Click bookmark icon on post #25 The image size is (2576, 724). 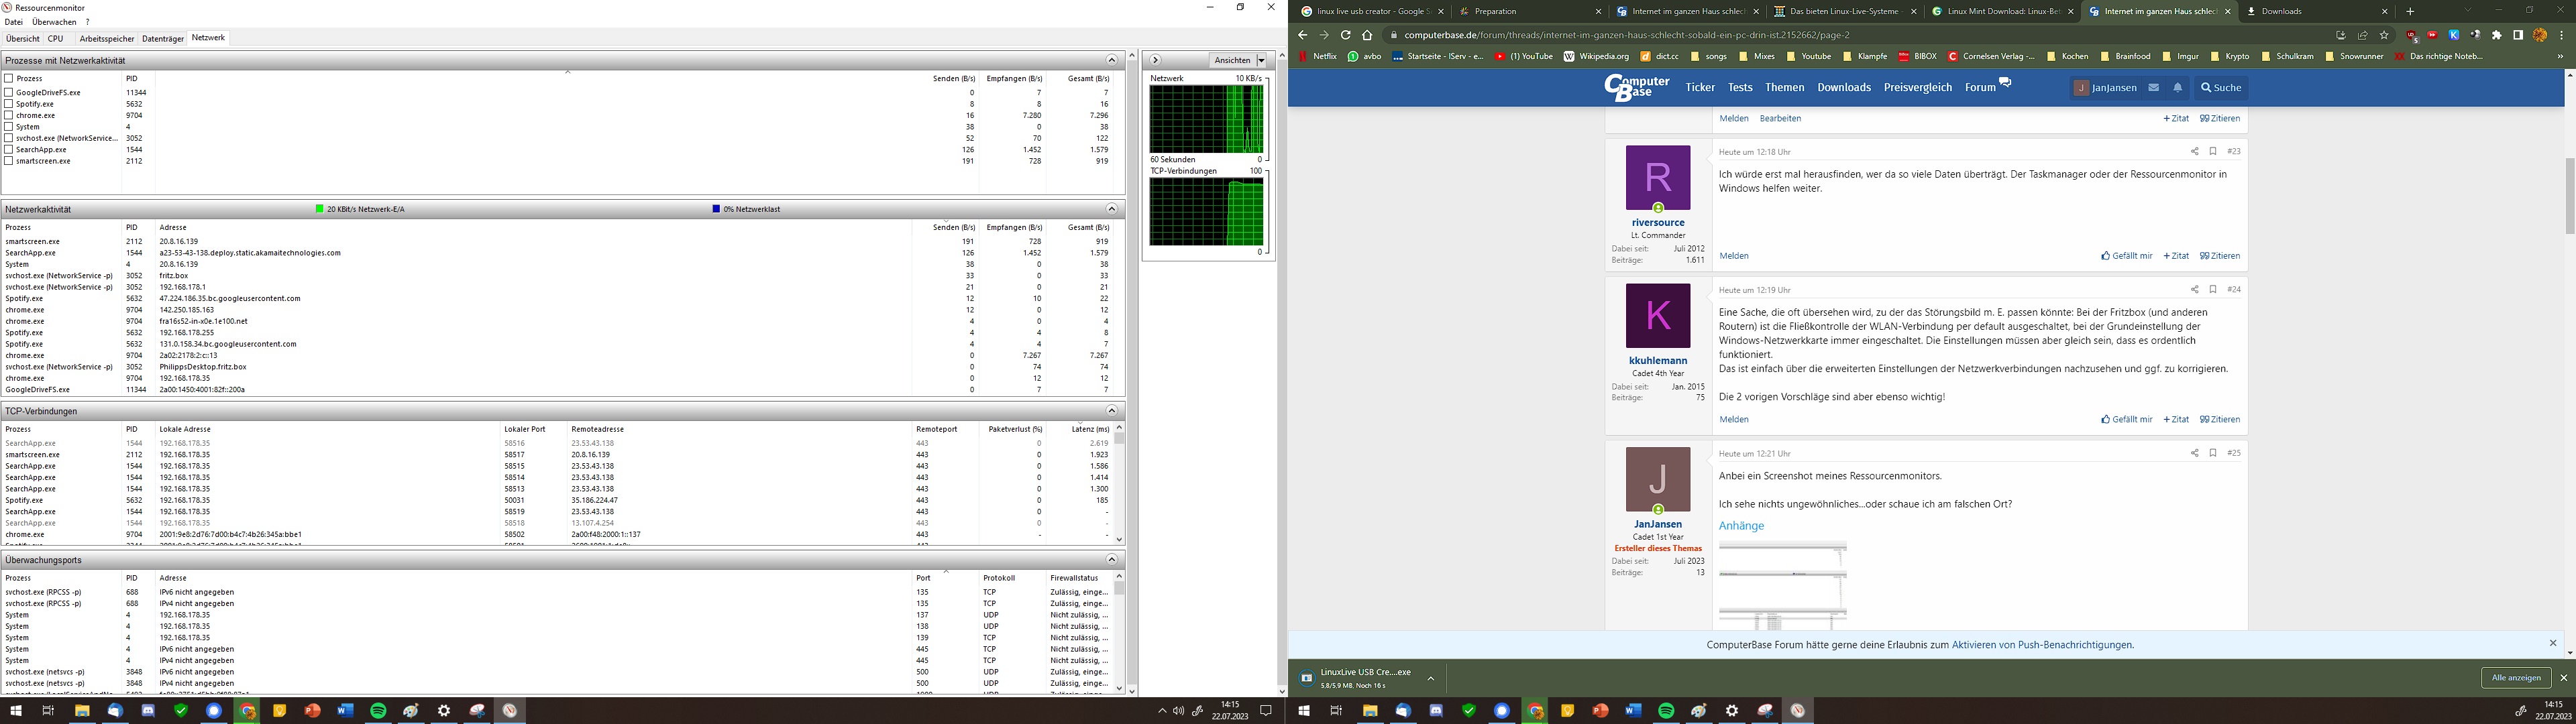point(2213,453)
